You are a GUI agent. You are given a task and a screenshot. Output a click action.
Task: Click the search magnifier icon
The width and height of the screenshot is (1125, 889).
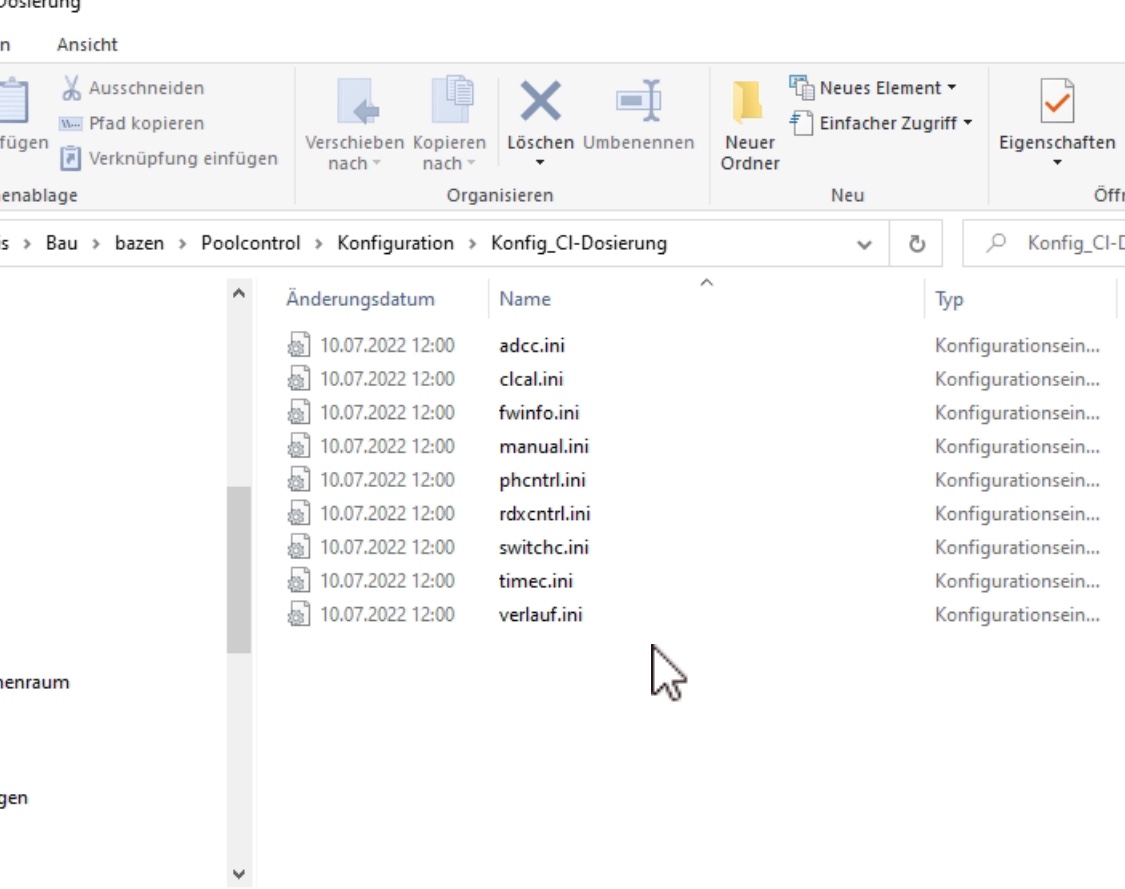click(996, 243)
